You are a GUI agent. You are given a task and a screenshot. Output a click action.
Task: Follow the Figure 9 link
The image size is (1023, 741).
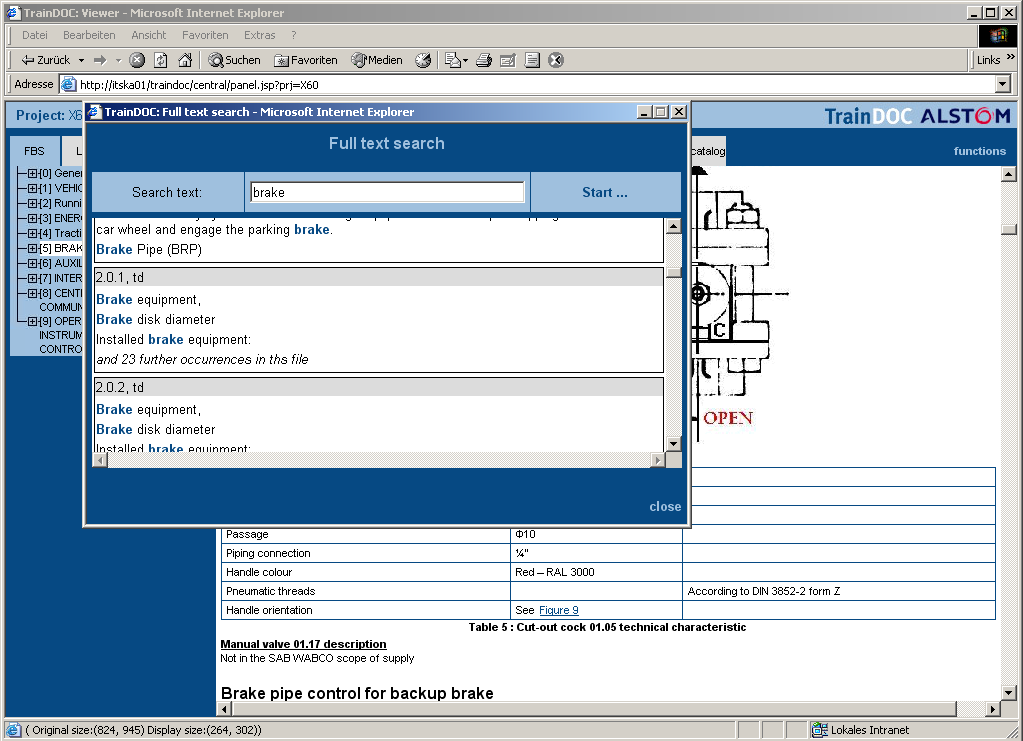tap(558, 610)
